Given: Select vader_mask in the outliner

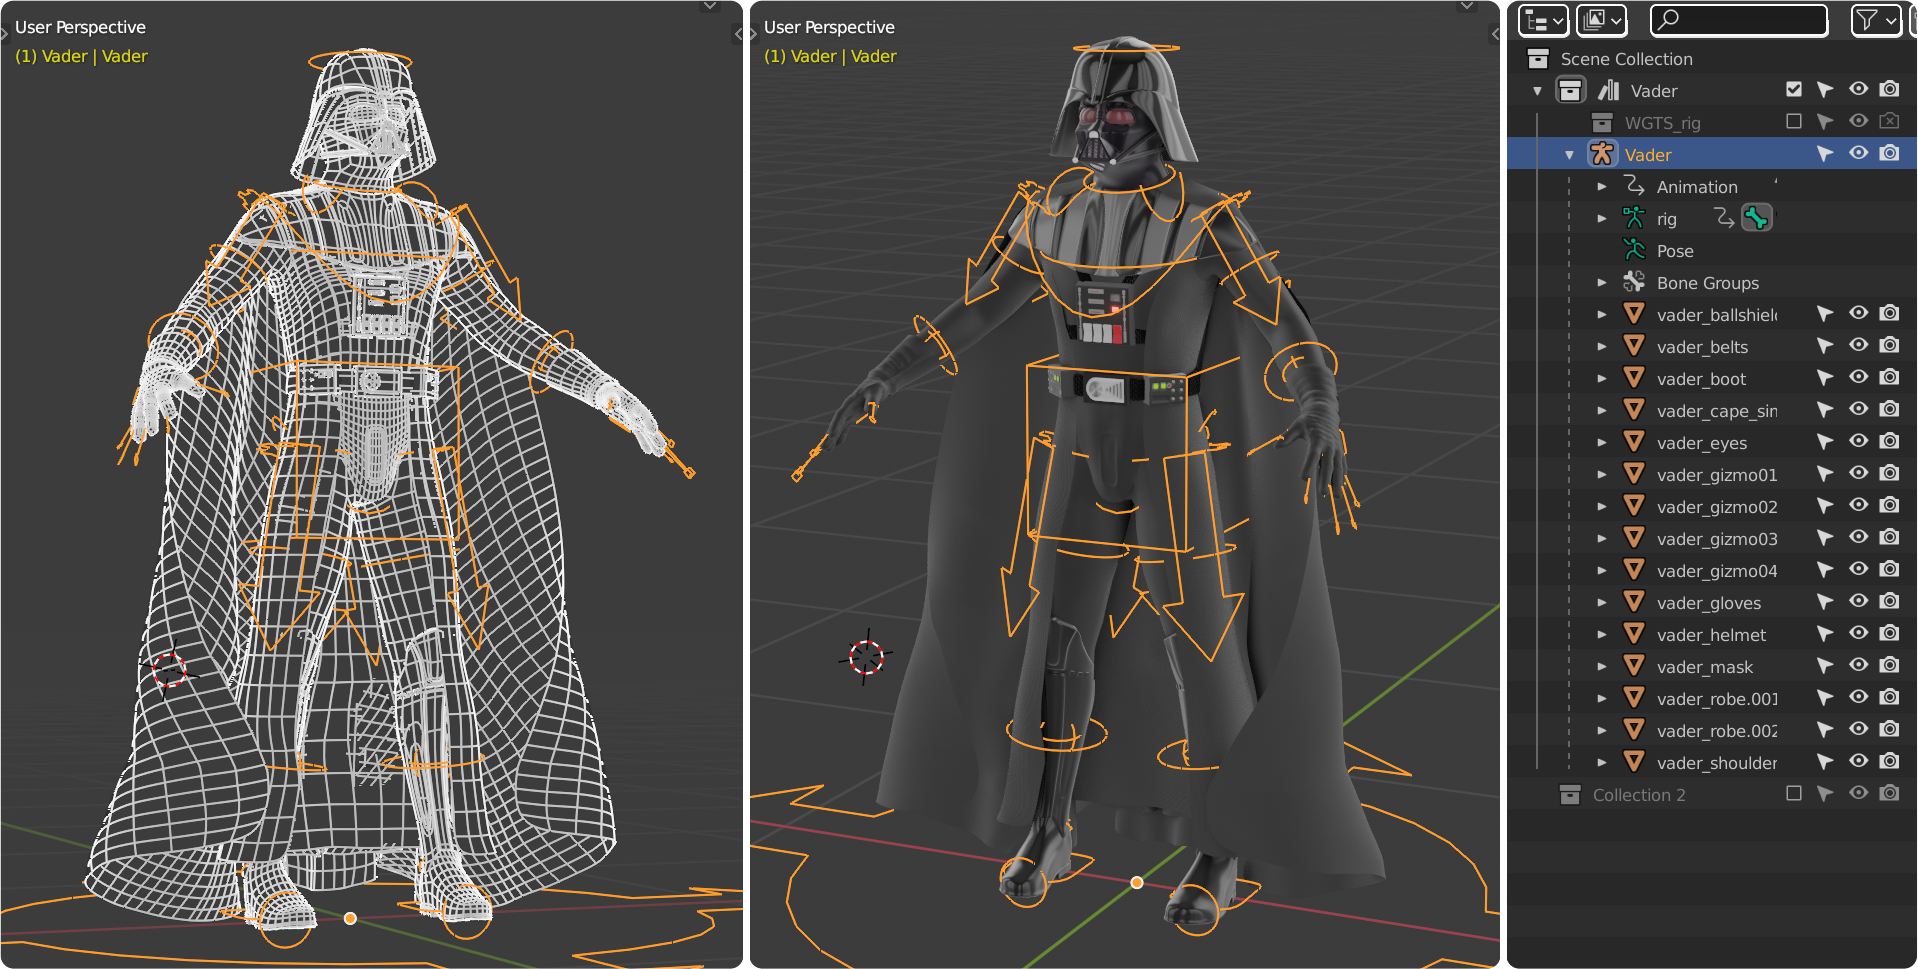Looking at the screenshot, I should (1705, 666).
